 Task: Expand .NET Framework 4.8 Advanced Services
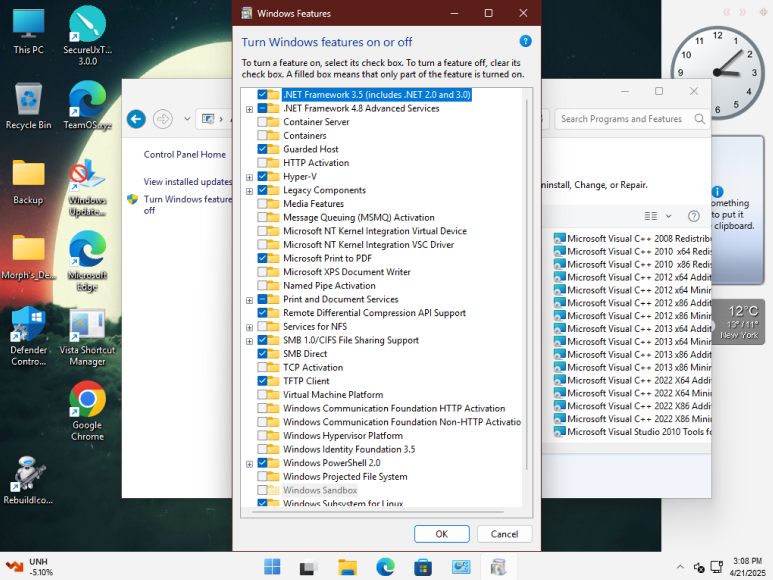point(249,109)
